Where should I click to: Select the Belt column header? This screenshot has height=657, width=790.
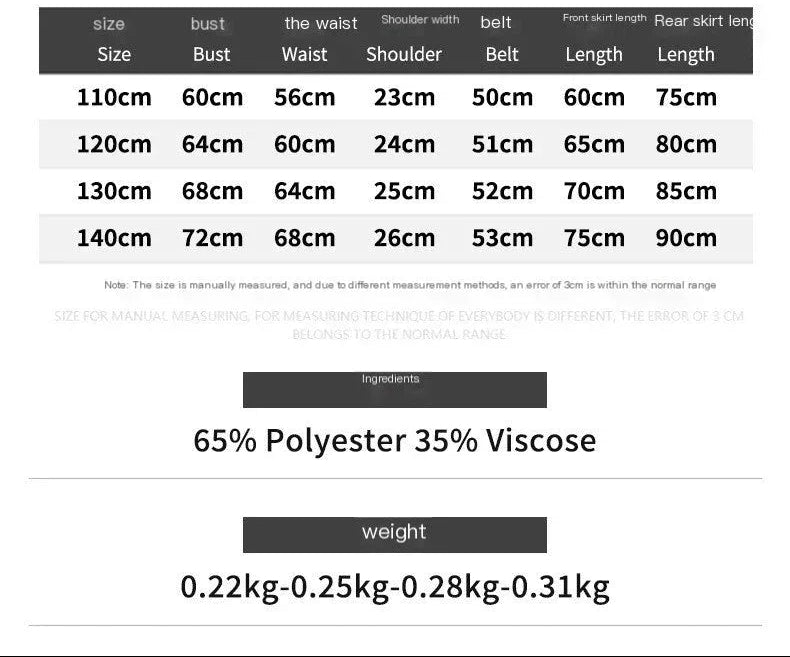coord(502,54)
